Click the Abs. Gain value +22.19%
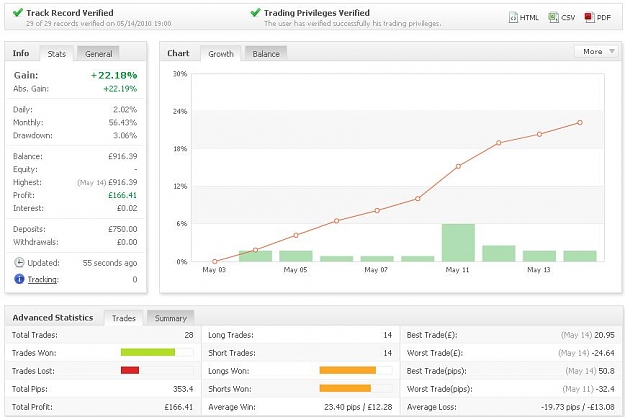The image size is (625, 417). 120,89
